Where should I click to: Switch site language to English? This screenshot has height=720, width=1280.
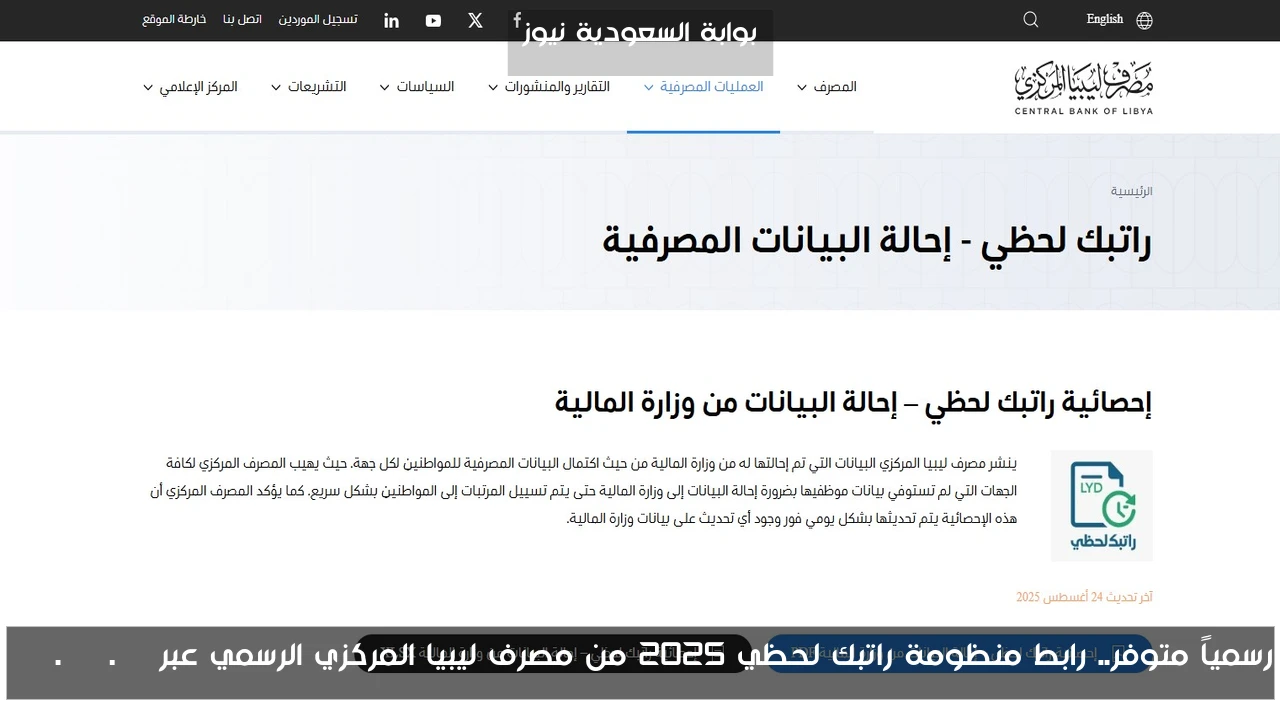[x=1105, y=19]
